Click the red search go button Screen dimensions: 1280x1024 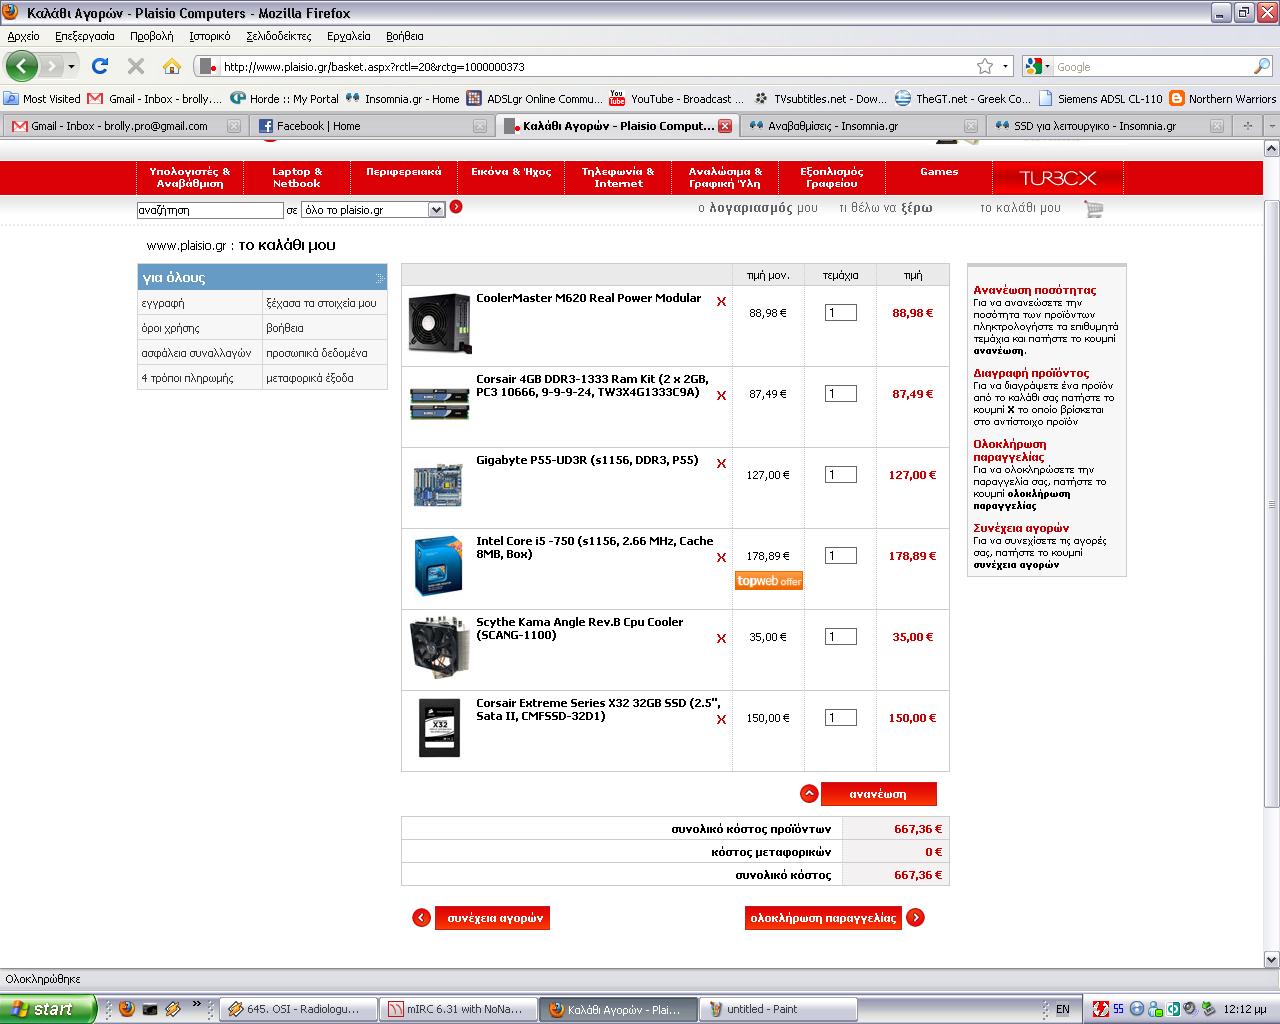tap(456, 207)
